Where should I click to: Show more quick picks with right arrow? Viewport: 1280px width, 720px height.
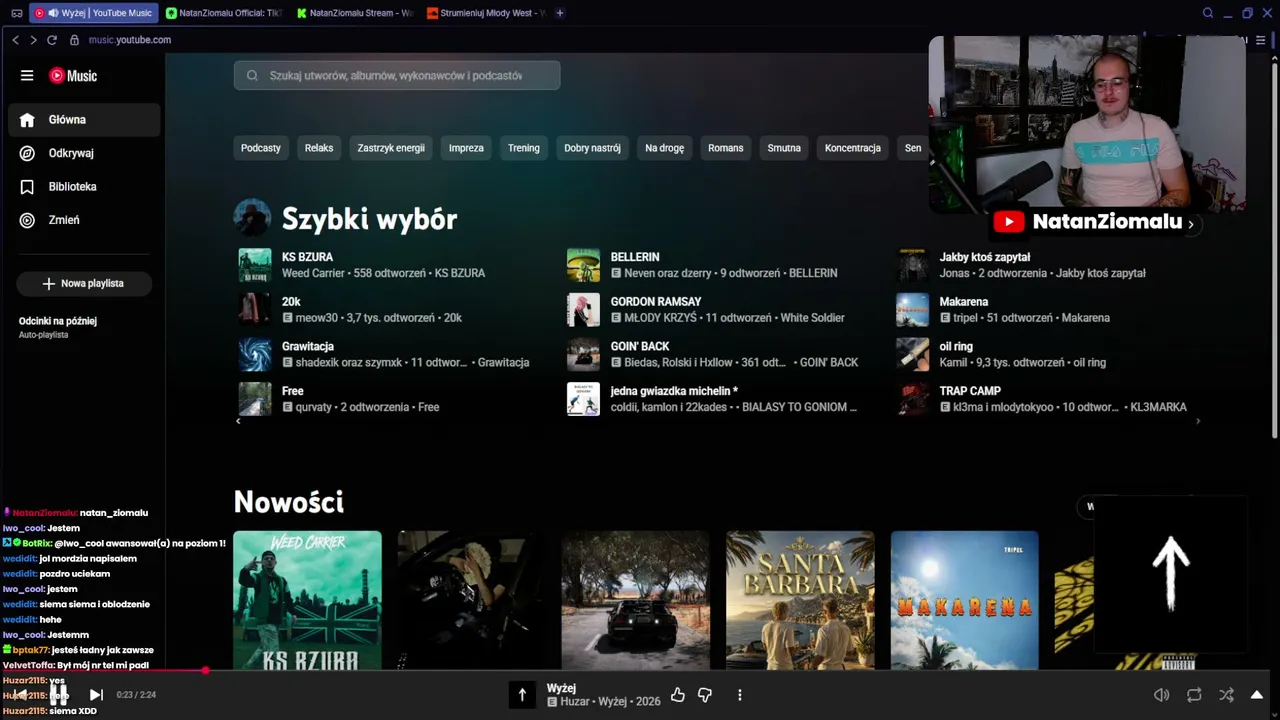coord(1198,421)
